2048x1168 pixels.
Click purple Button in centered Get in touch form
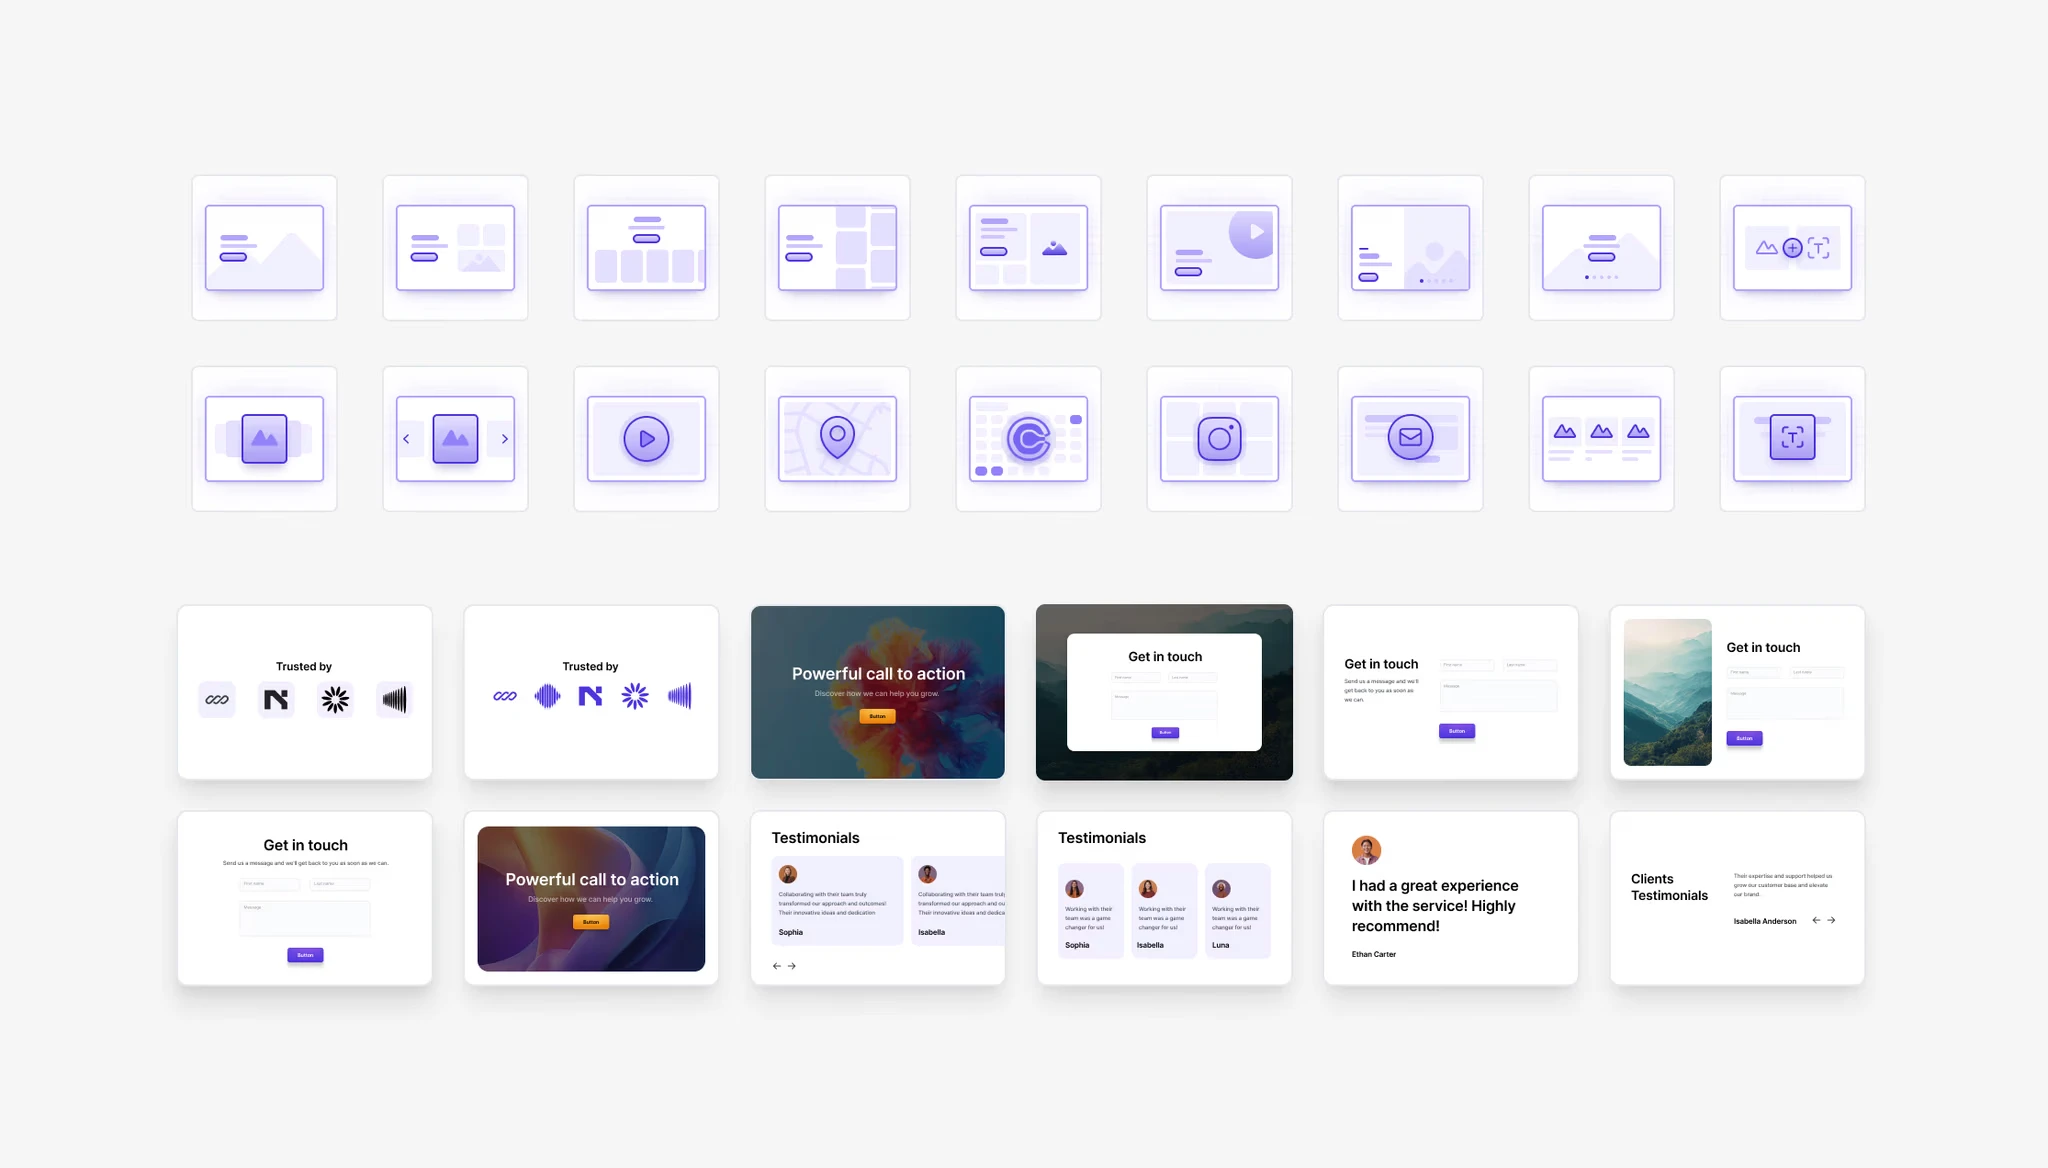point(305,955)
